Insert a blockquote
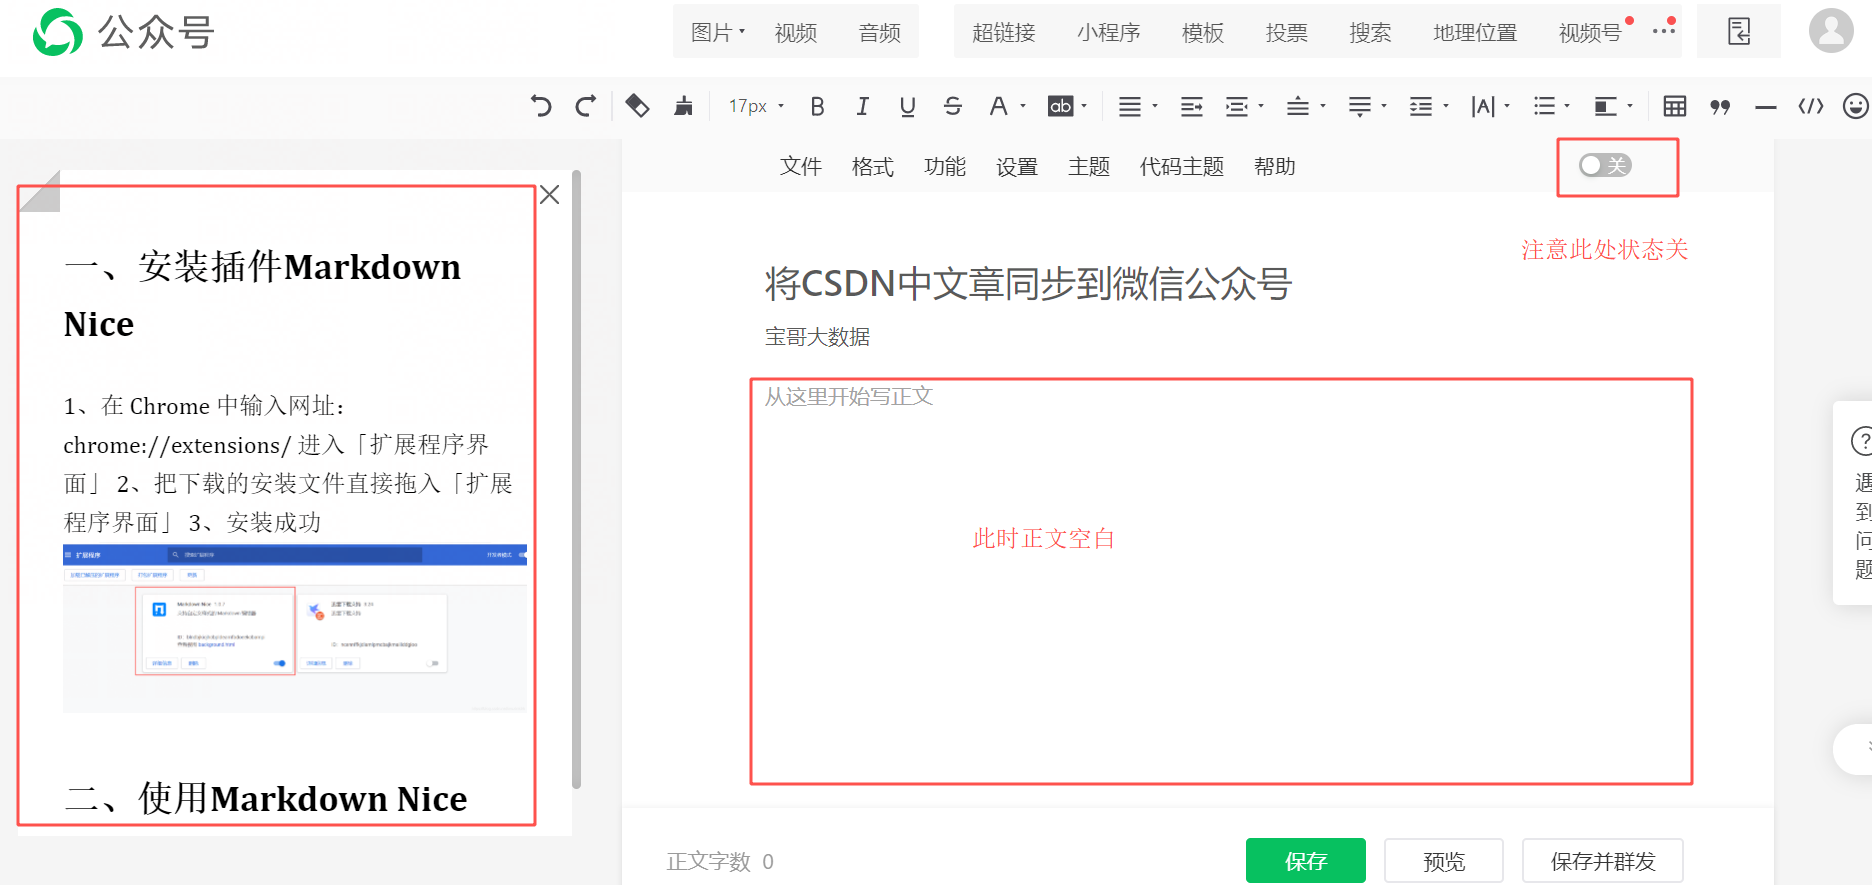 [x=1720, y=106]
